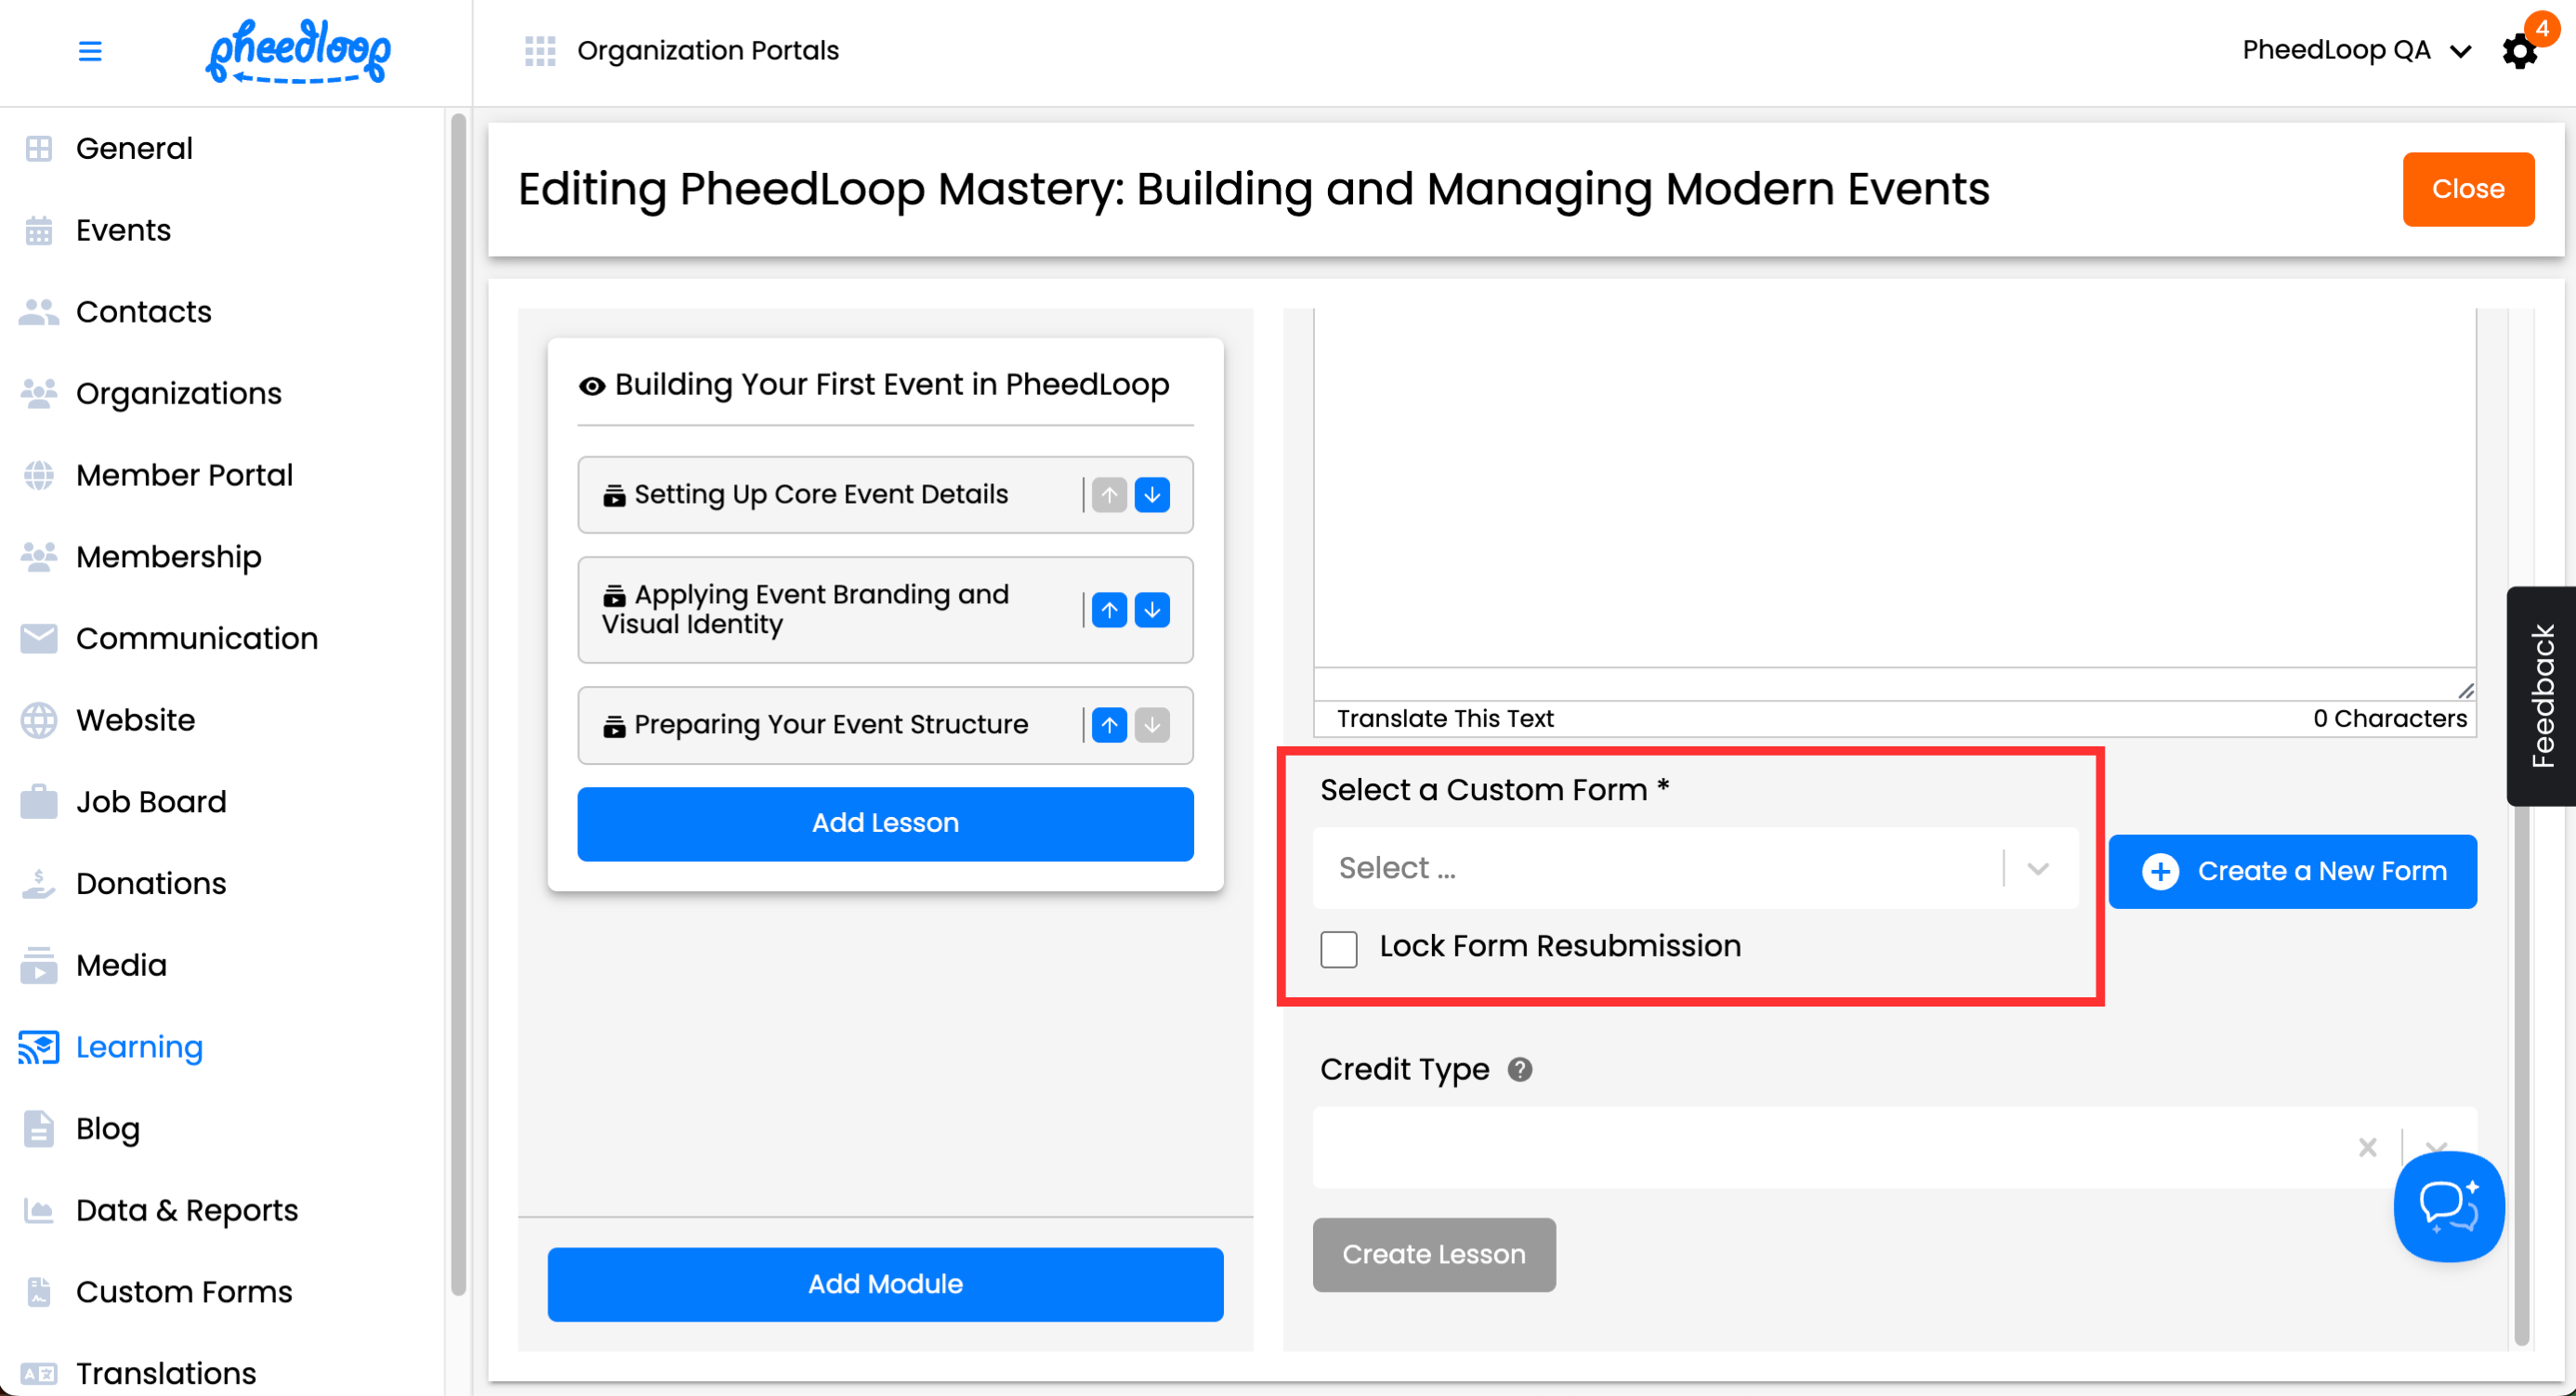Expand the Credit Type dropdown arrow

(x=2436, y=1143)
